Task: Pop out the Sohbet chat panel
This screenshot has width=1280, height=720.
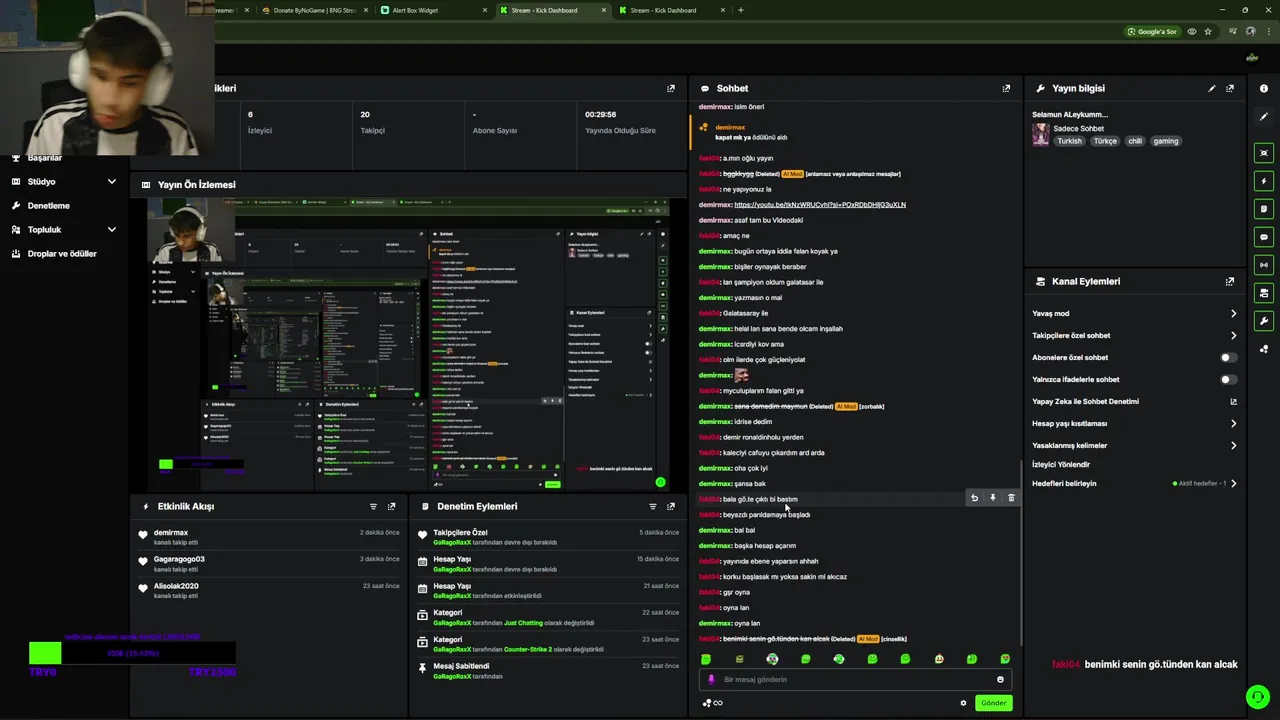Action: (x=1006, y=88)
